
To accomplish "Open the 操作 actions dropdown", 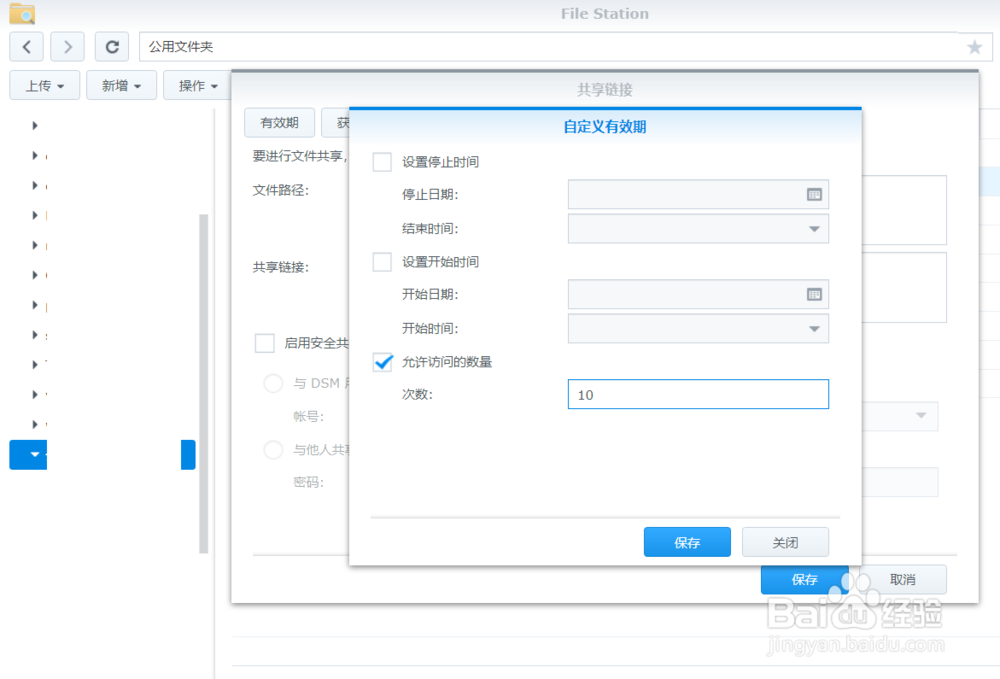I will tap(194, 85).
